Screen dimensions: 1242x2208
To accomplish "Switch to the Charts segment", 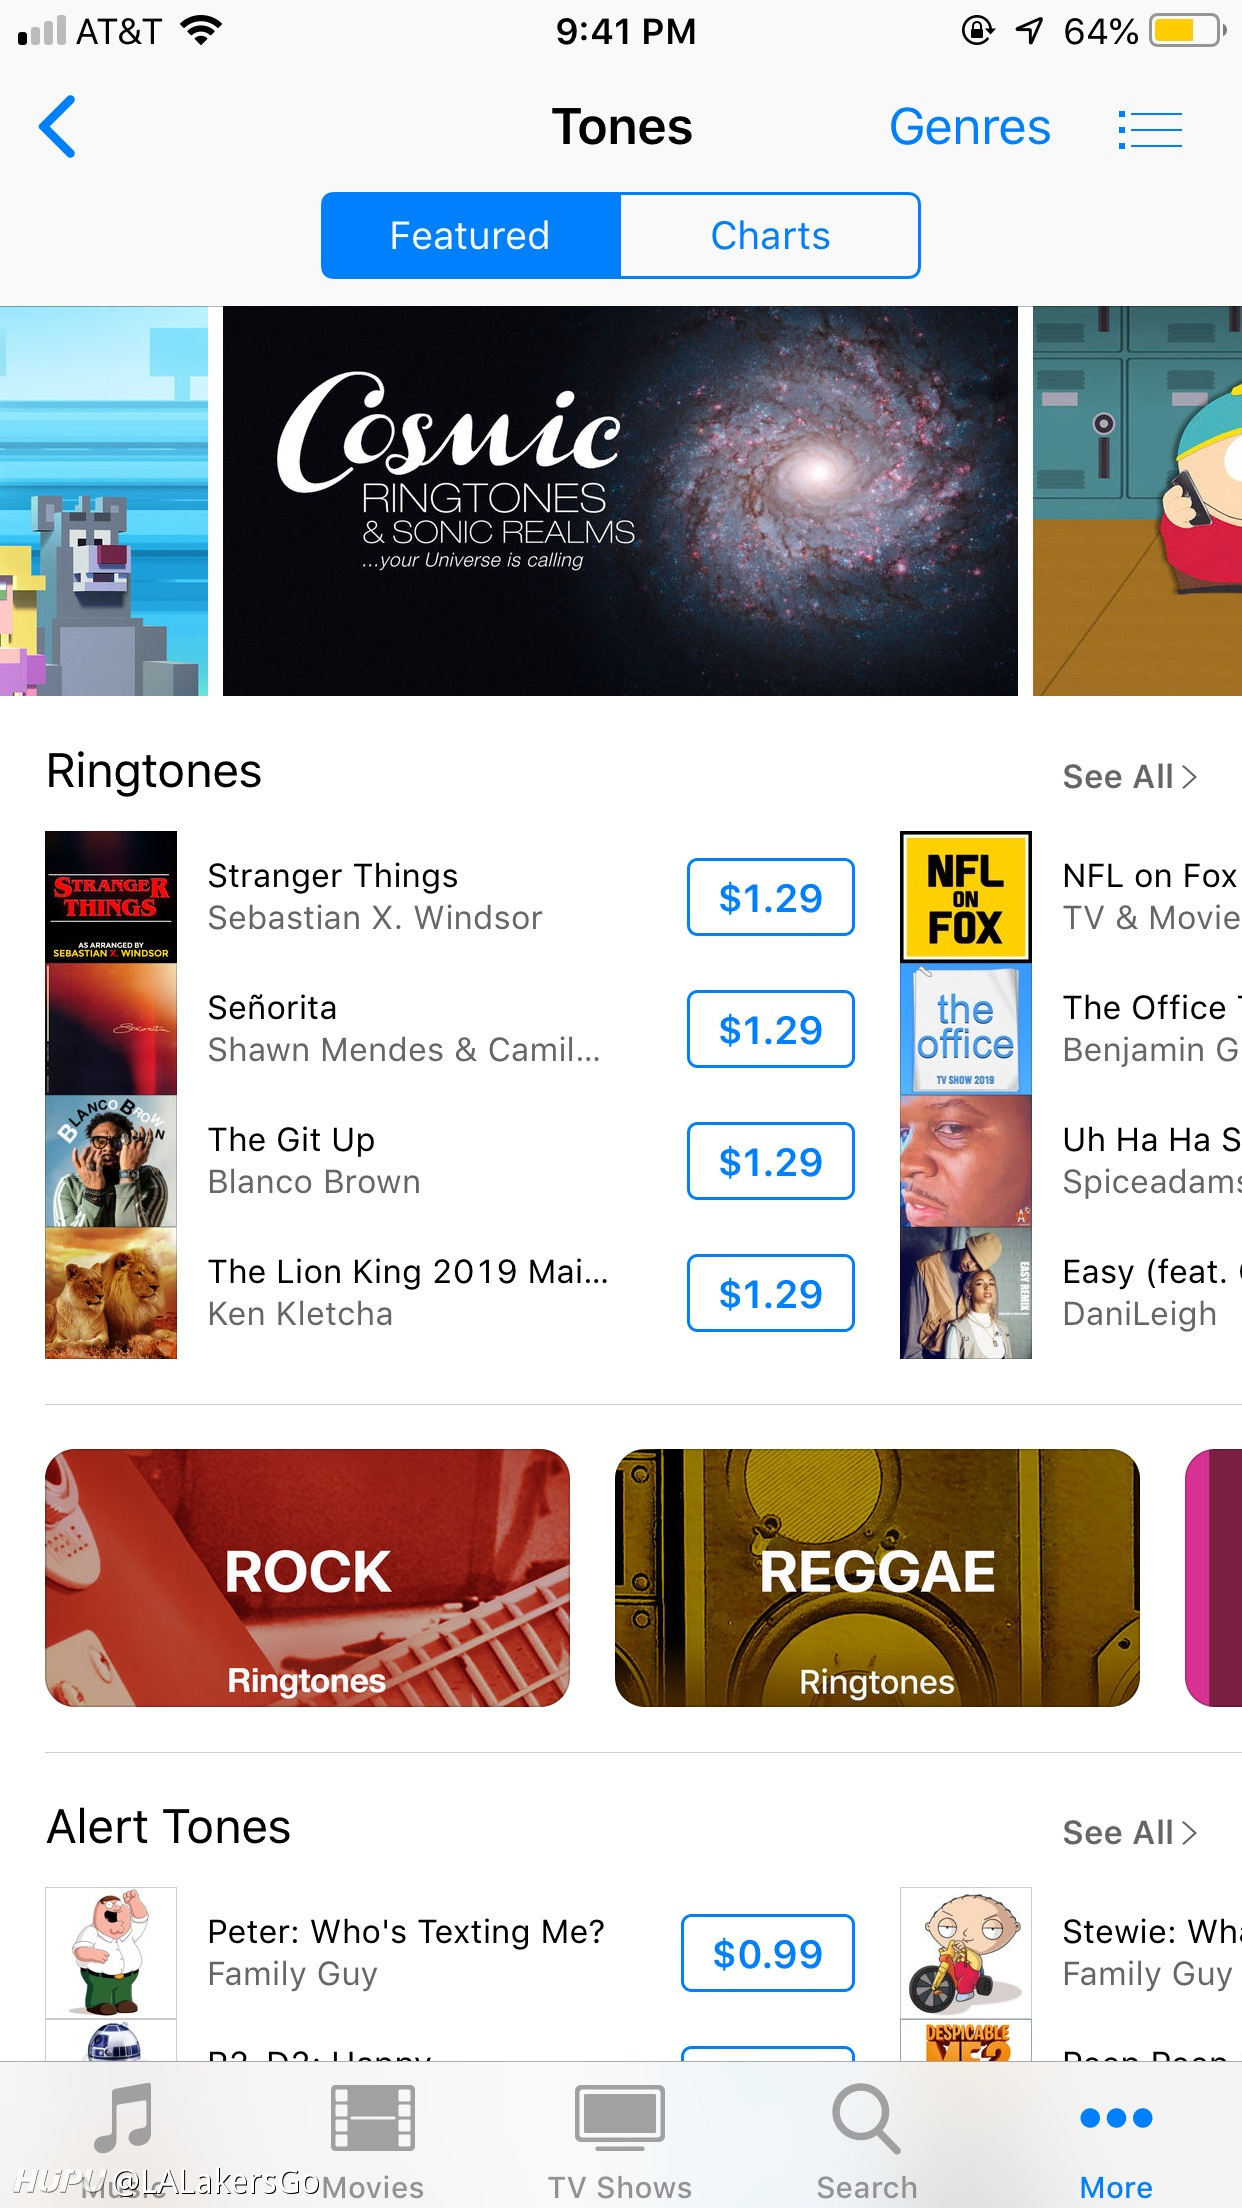I will (770, 236).
